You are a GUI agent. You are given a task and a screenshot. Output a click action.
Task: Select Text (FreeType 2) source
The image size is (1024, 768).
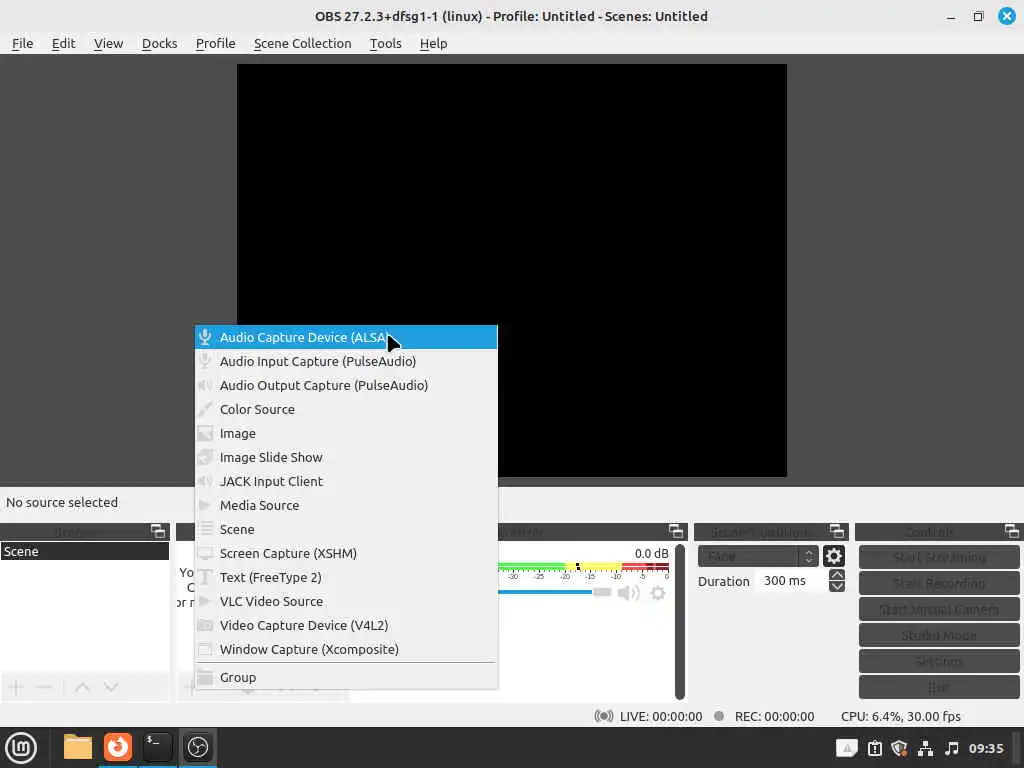pos(346,577)
